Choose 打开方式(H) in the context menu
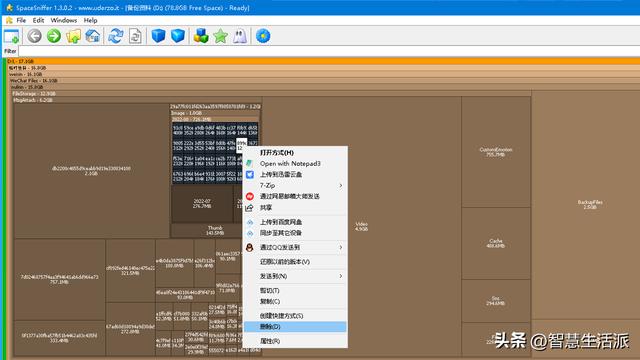This screenshot has width=640, height=360. coord(296,153)
